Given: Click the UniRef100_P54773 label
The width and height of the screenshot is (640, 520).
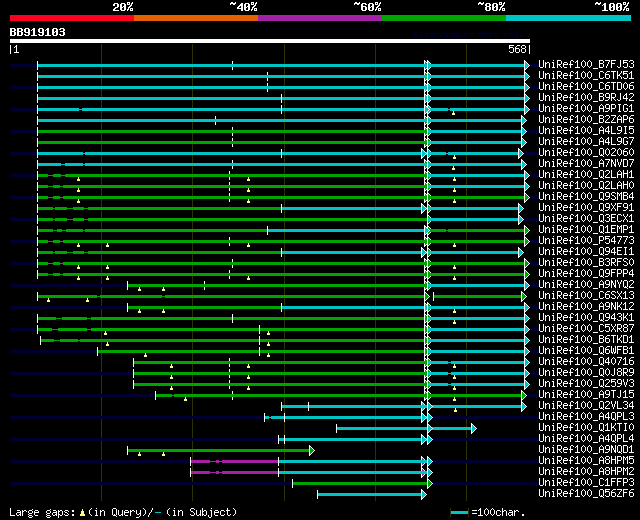Looking at the screenshot, I should 586,241.
